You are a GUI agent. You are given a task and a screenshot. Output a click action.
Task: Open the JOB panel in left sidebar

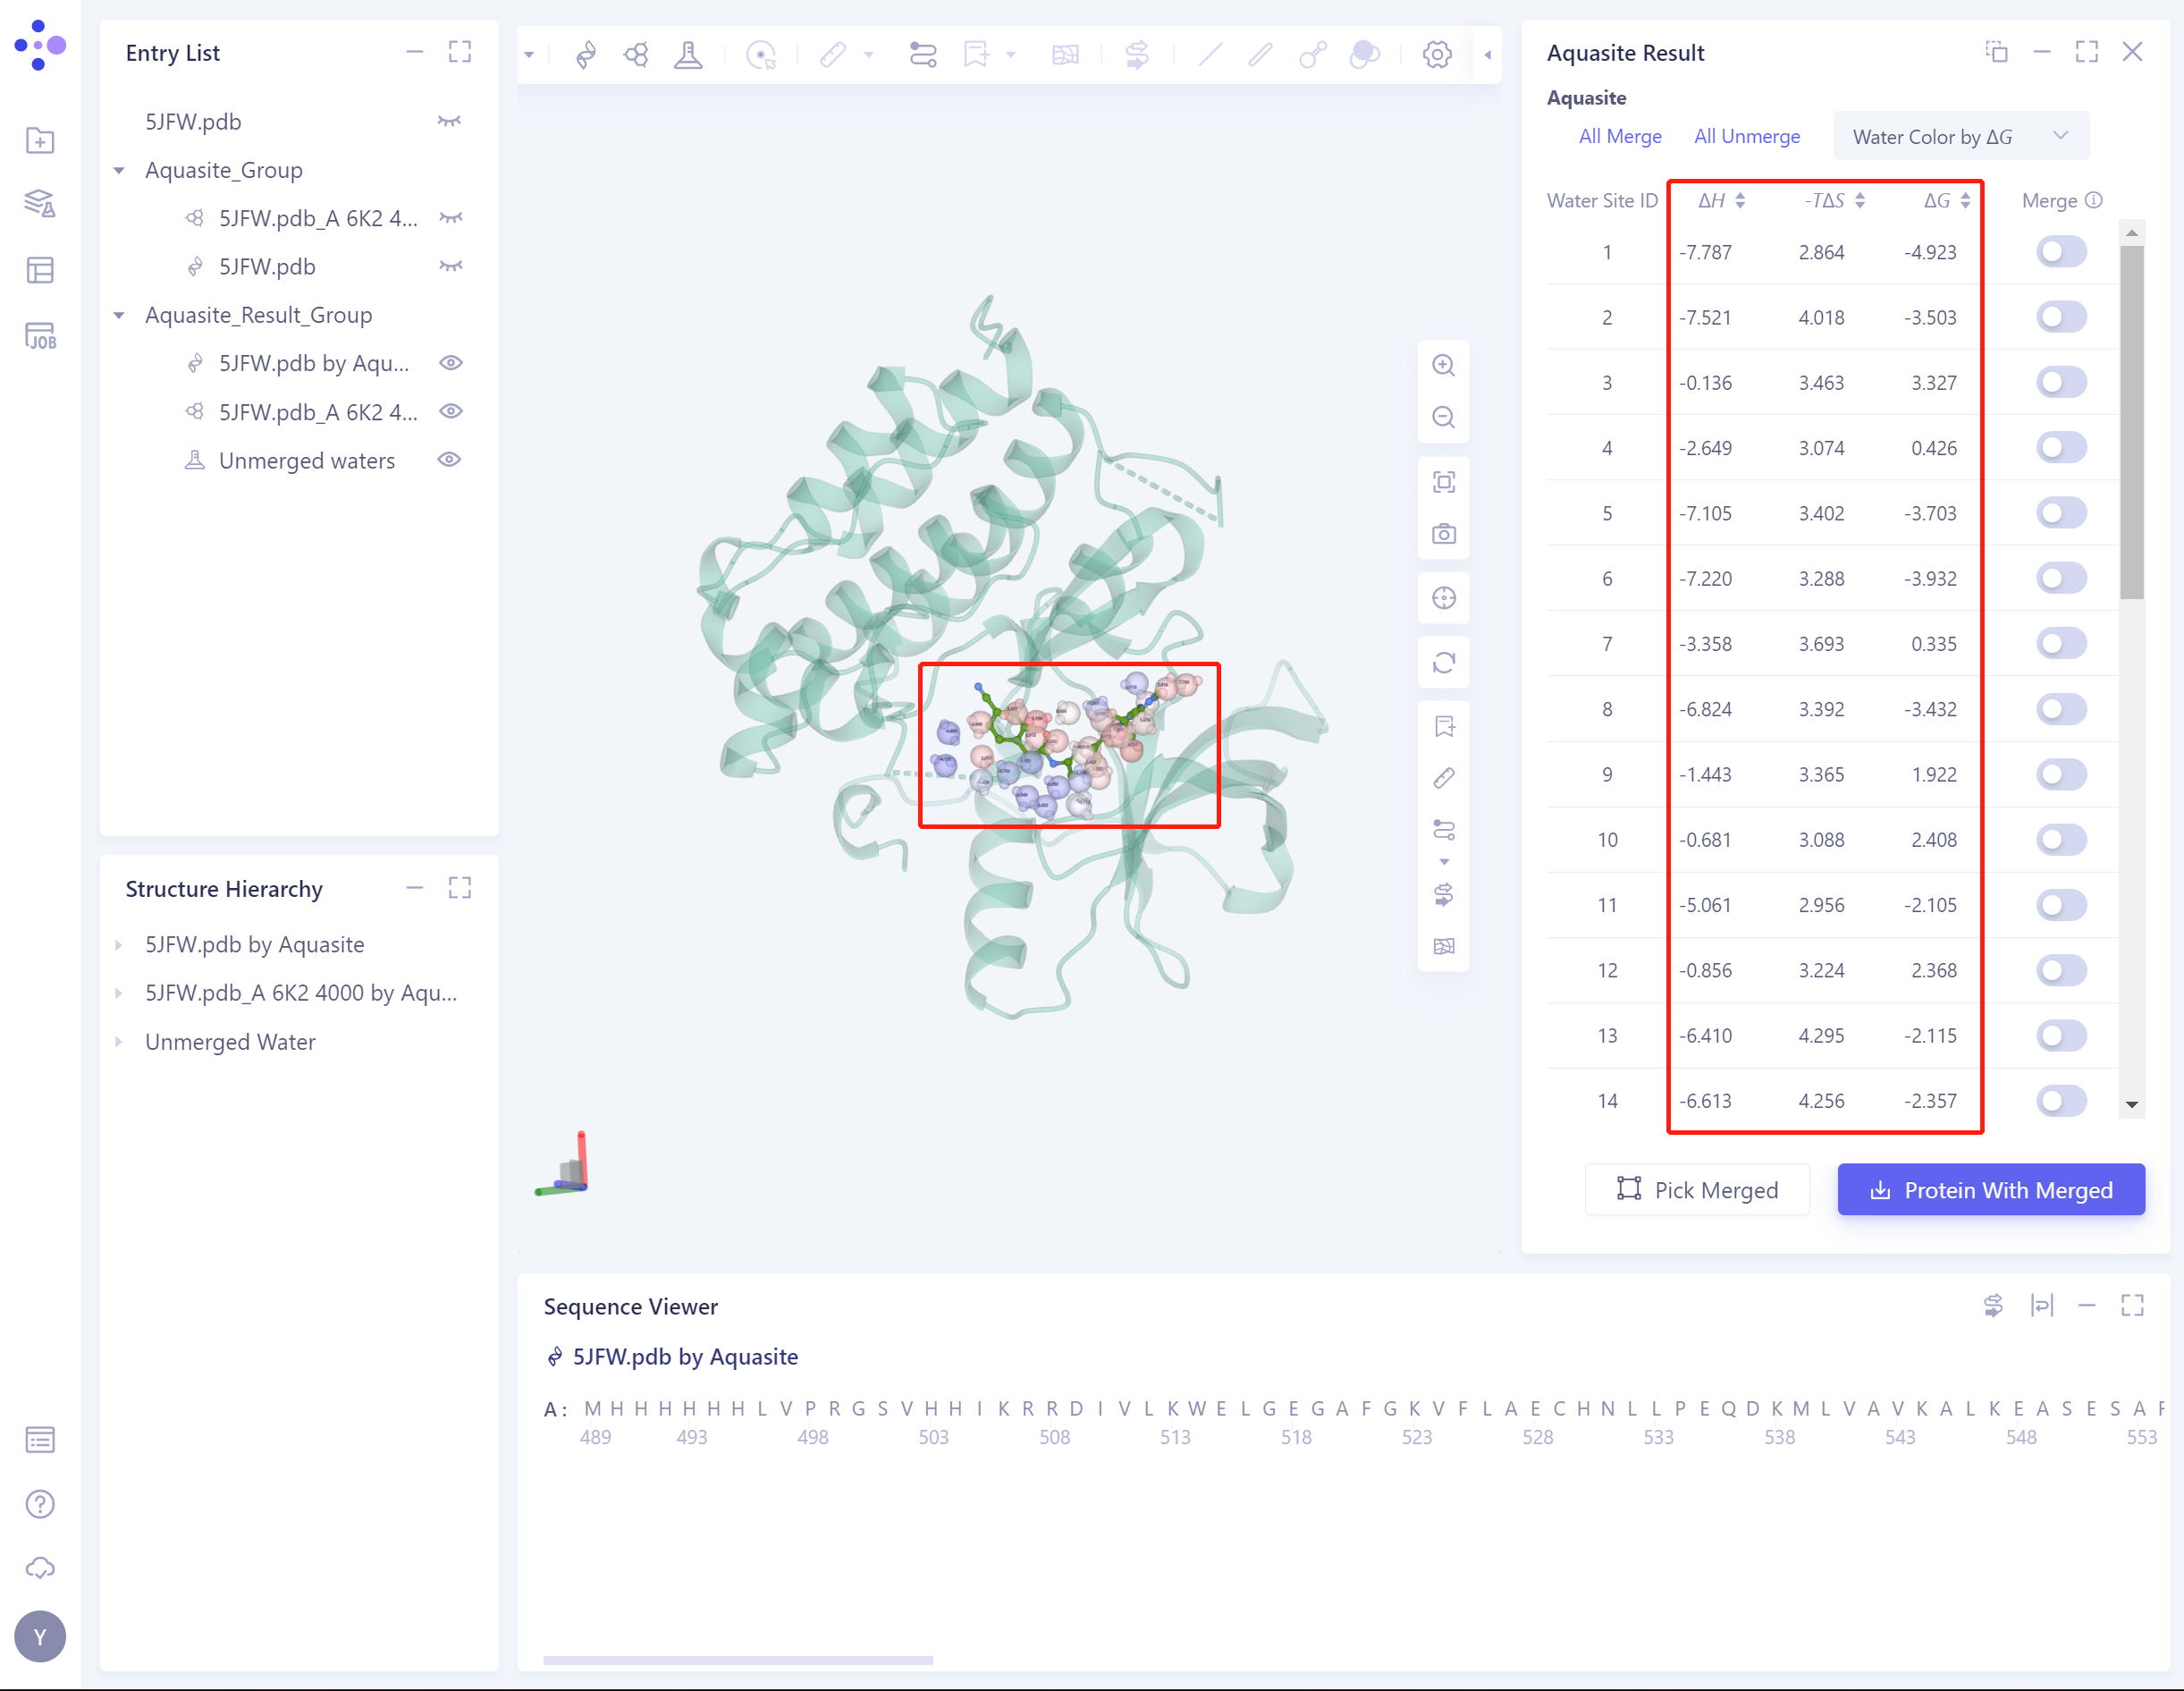[40, 336]
